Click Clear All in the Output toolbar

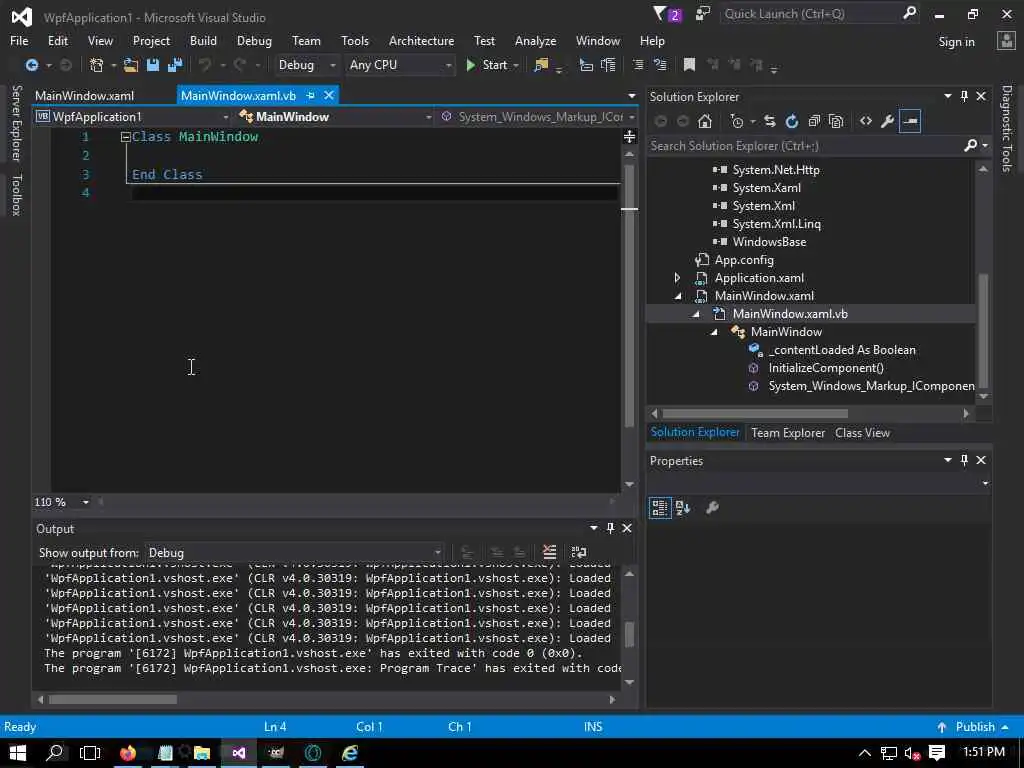click(549, 552)
